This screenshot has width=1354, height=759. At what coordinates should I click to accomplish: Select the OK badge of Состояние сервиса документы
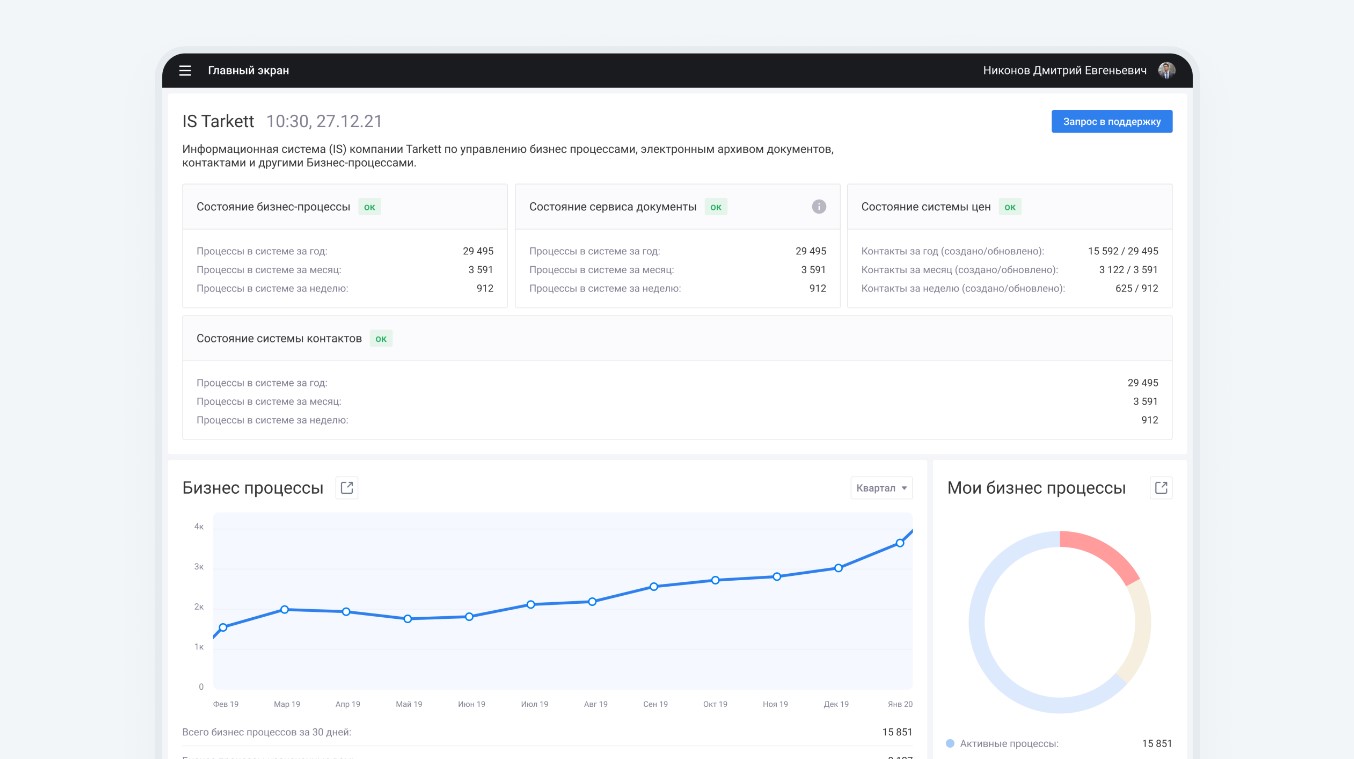[x=716, y=207]
